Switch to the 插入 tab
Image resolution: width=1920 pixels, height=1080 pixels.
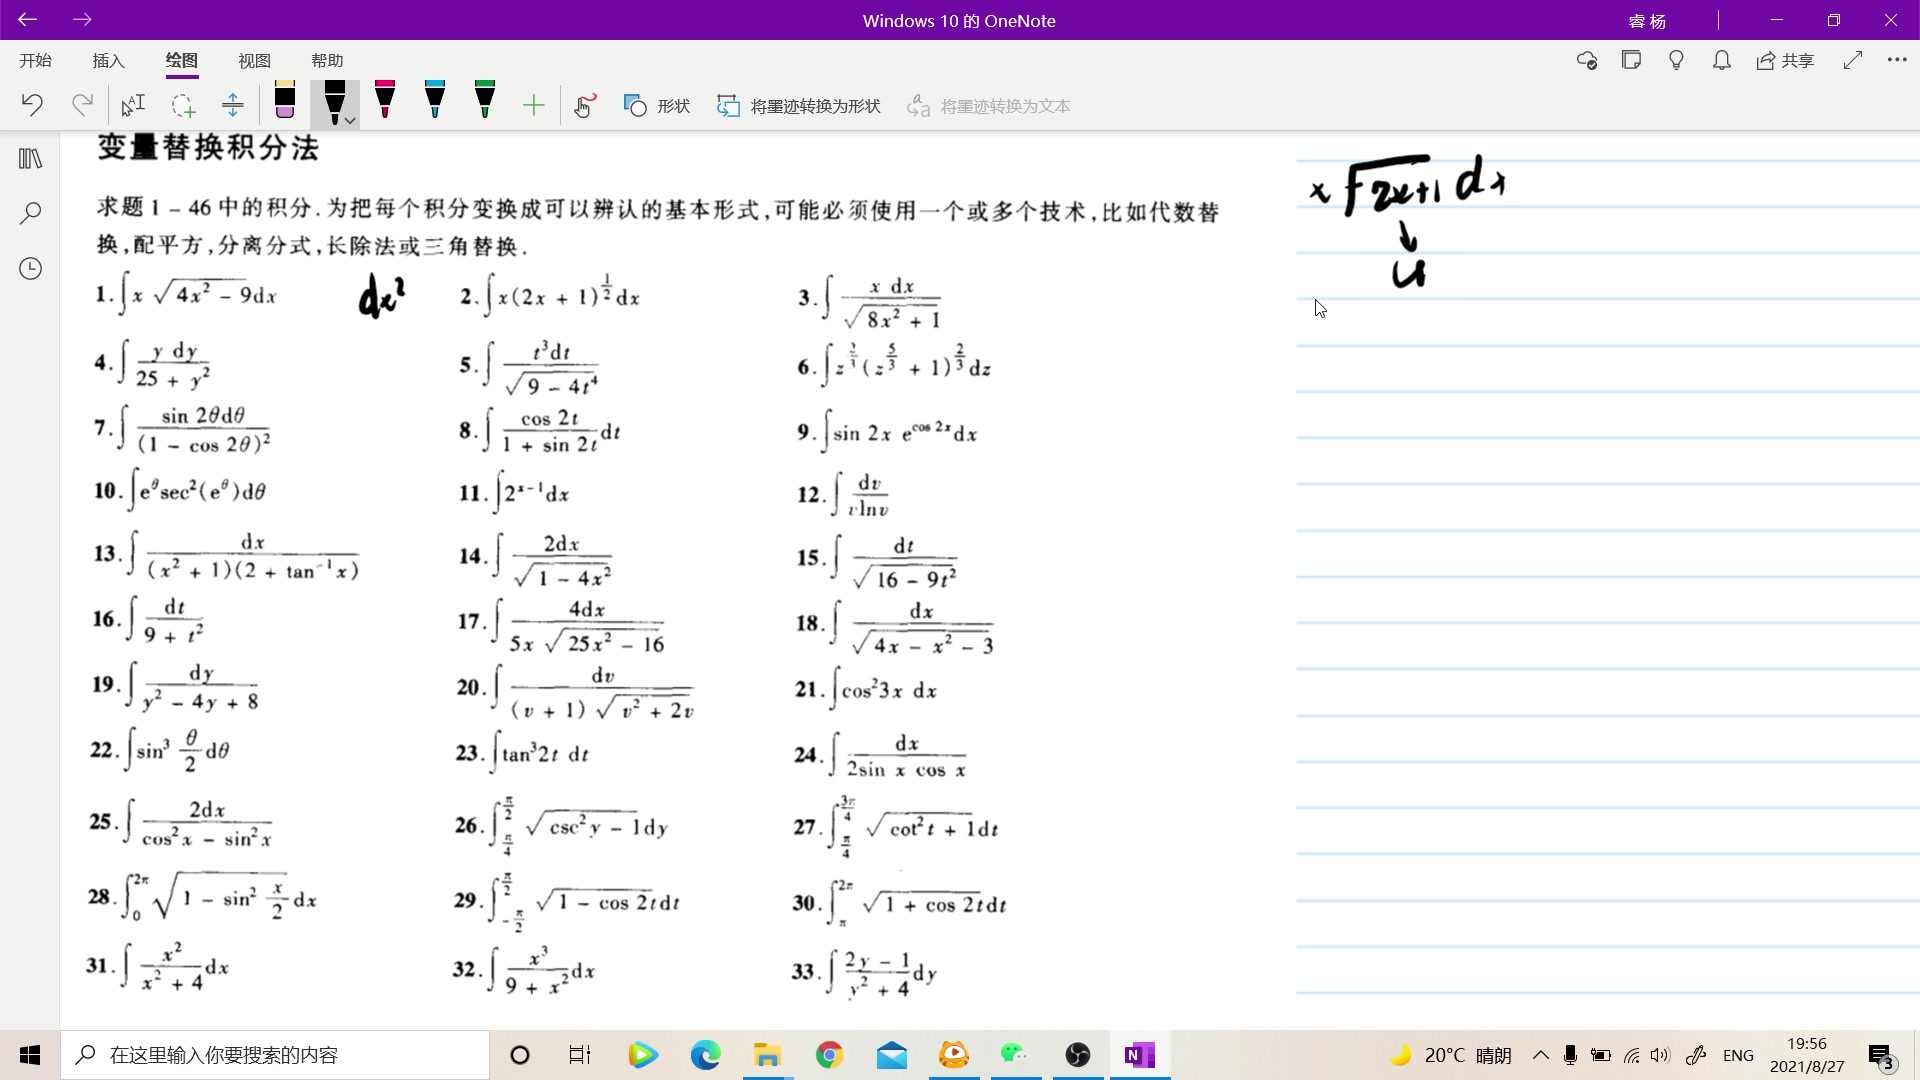point(108,61)
